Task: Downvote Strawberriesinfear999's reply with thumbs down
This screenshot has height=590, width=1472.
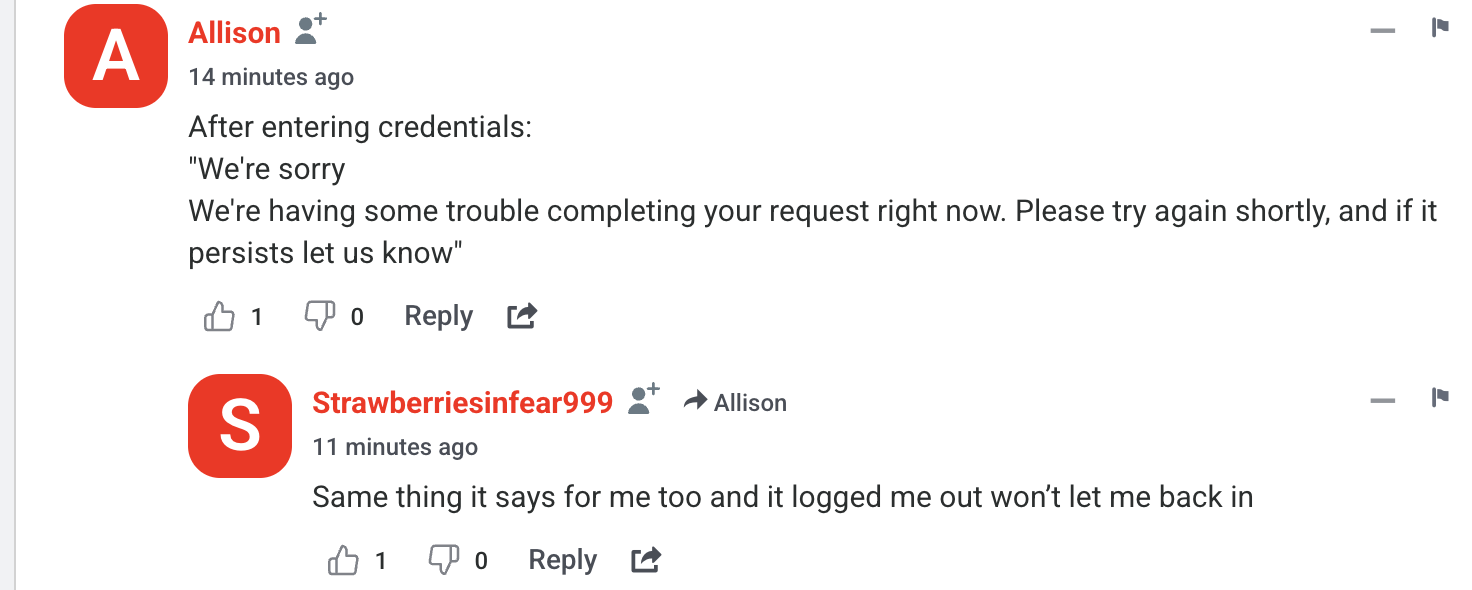Action: click(x=444, y=560)
